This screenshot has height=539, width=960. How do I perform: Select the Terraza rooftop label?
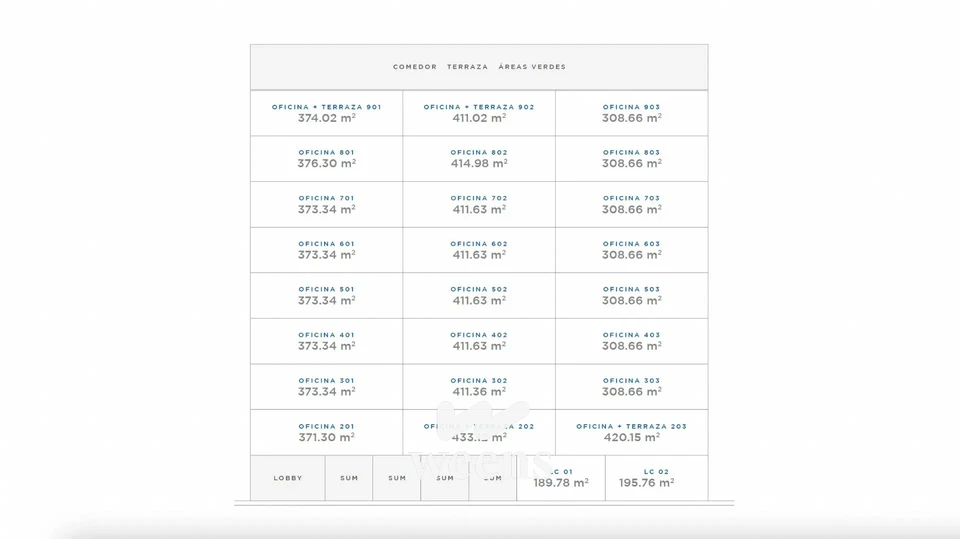467,67
